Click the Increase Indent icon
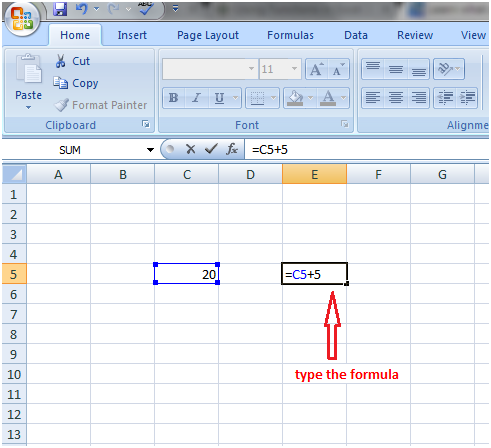 (x=467, y=98)
